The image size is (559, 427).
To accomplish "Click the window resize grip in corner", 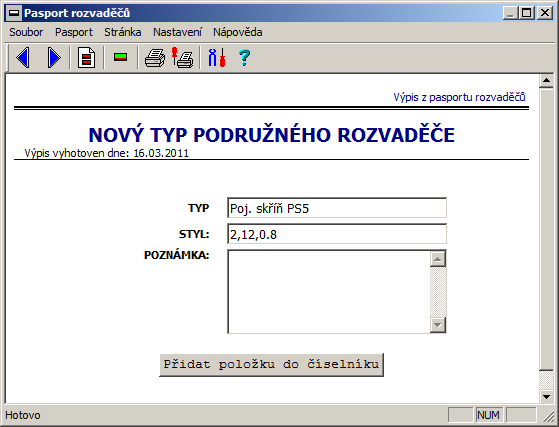I will pos(548,416).
